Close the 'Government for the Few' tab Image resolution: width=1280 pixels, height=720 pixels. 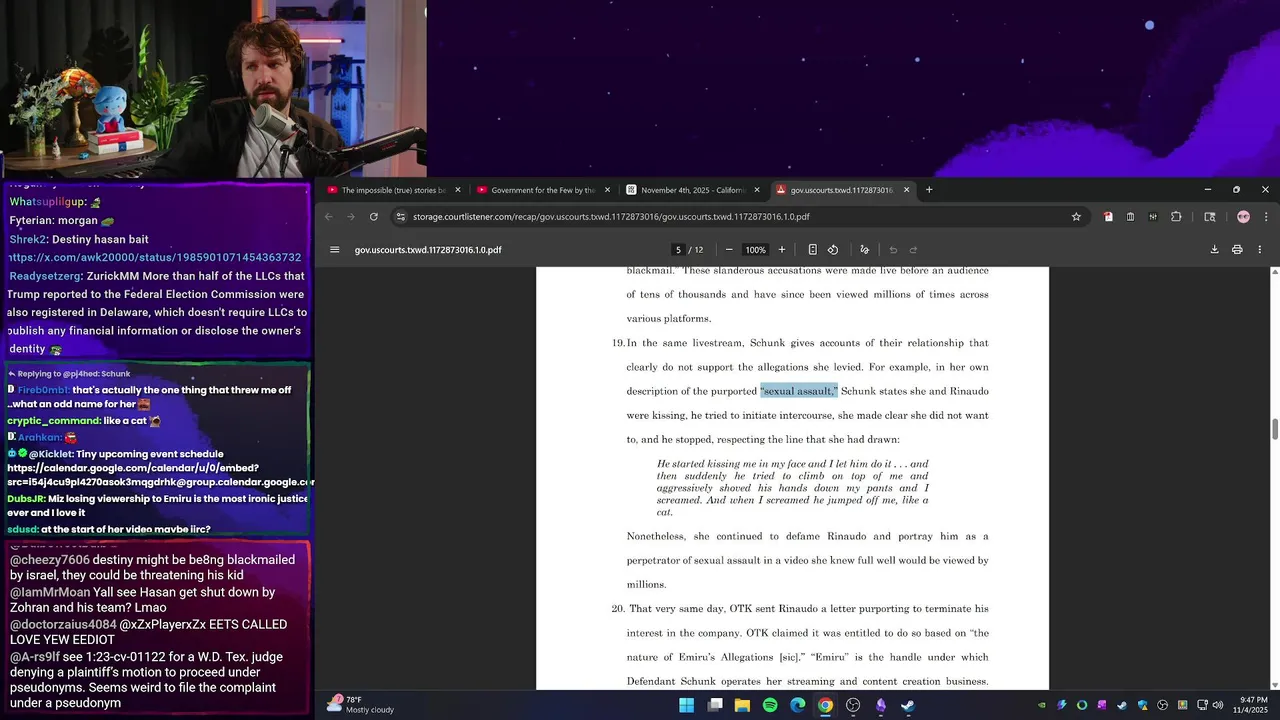pyautogui.click(x=607, y=190)
